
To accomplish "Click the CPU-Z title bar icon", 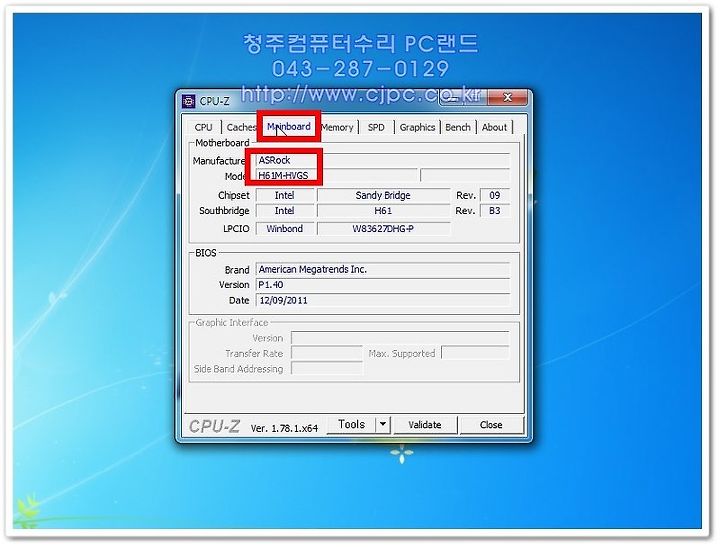I will pos(189,101).
